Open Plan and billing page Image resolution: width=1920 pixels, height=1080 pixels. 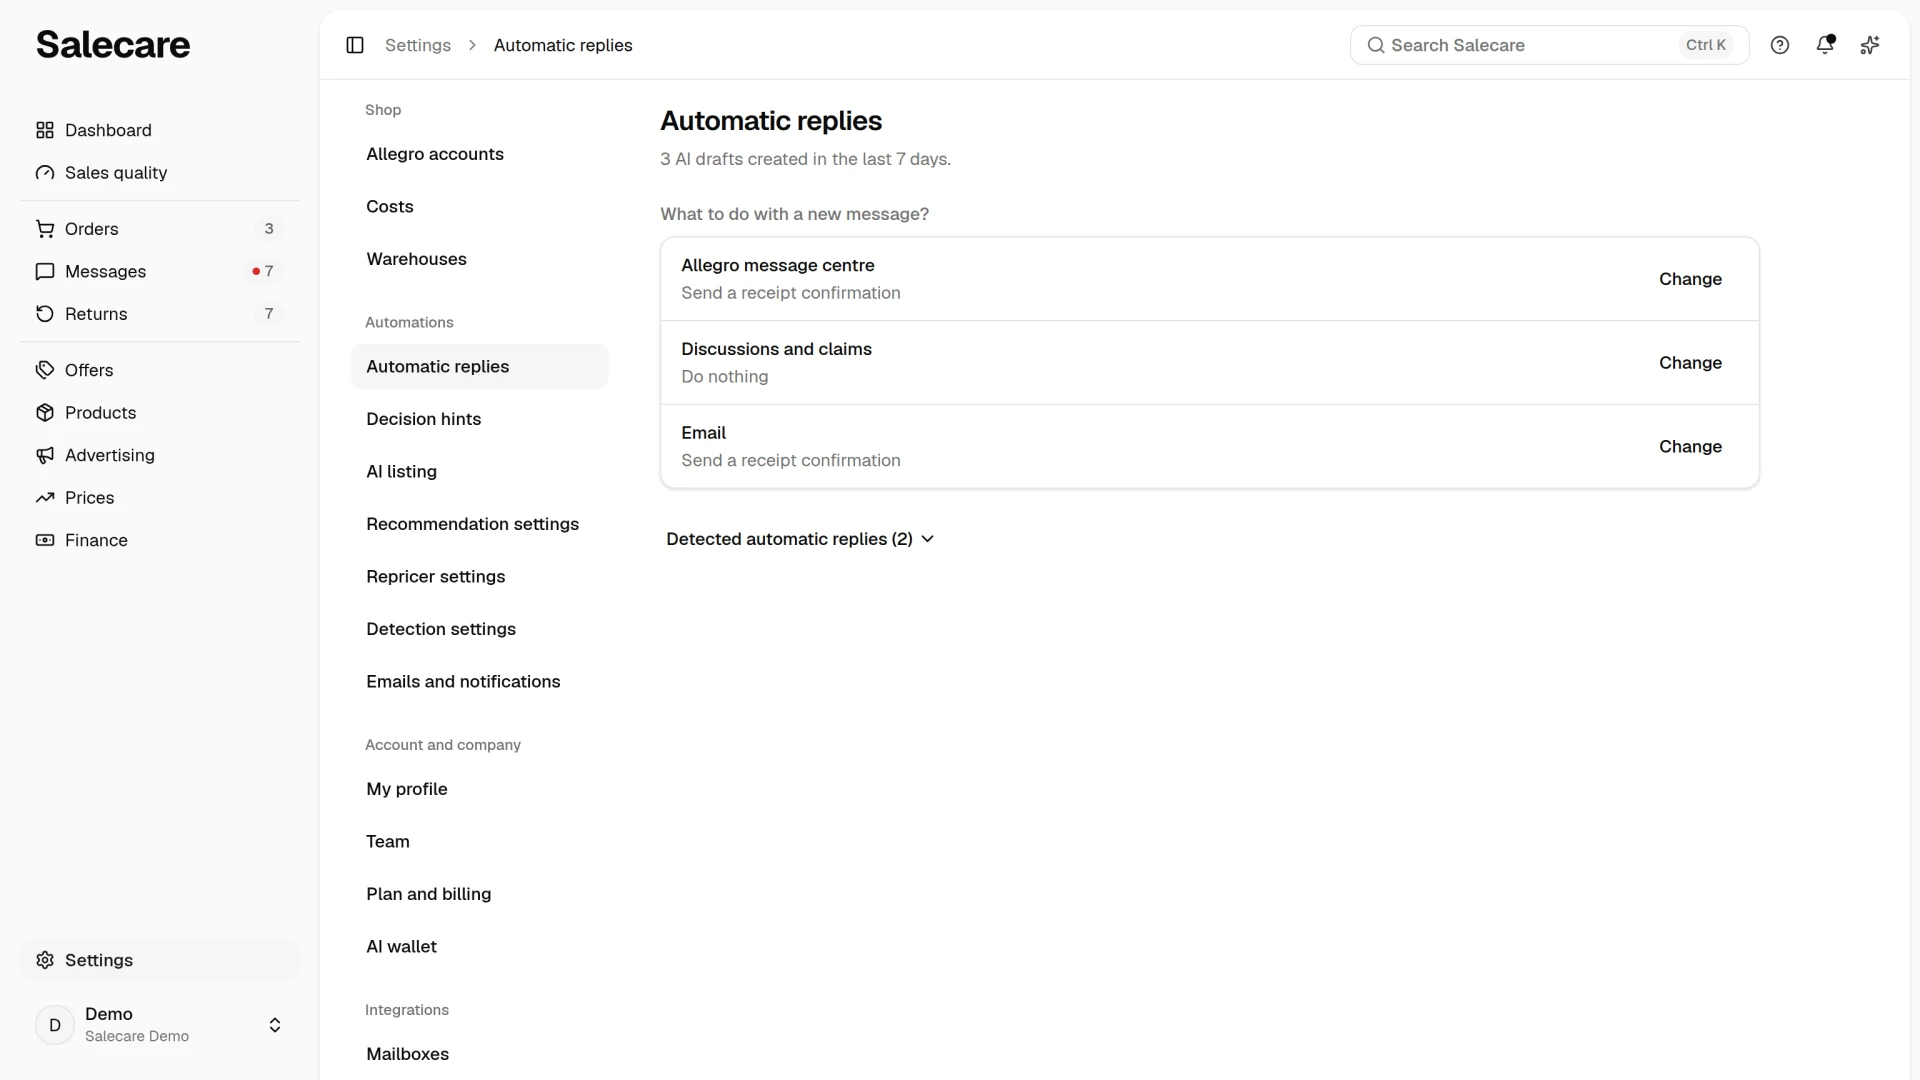tap(479, 894)
